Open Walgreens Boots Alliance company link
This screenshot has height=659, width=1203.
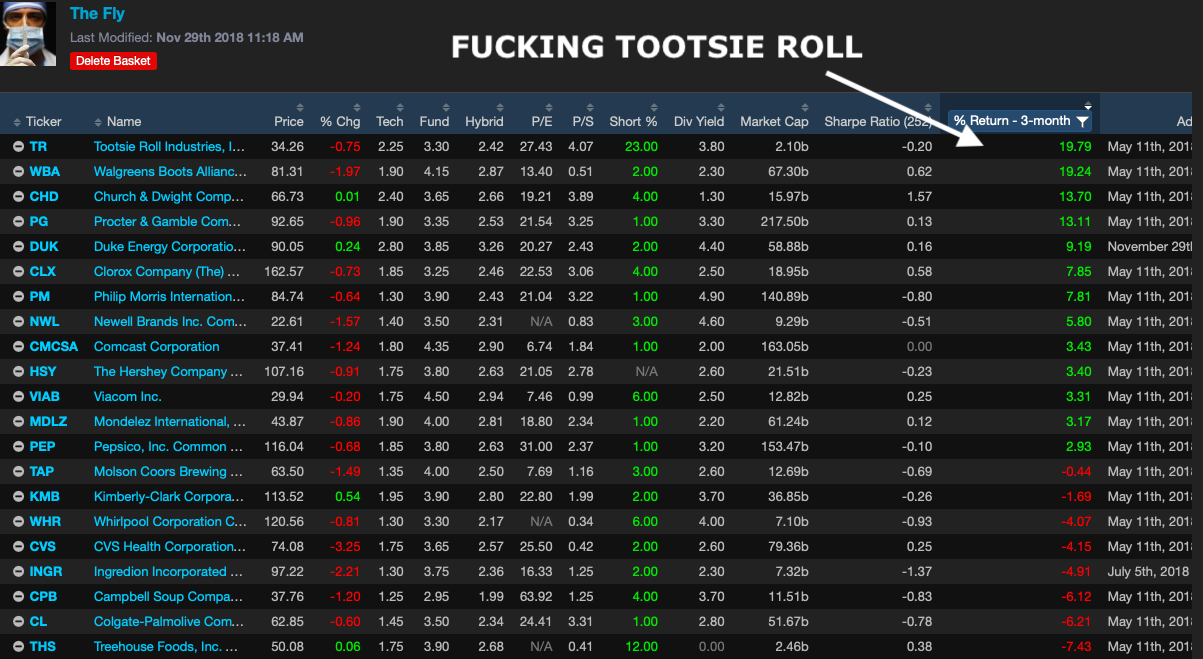169,171
